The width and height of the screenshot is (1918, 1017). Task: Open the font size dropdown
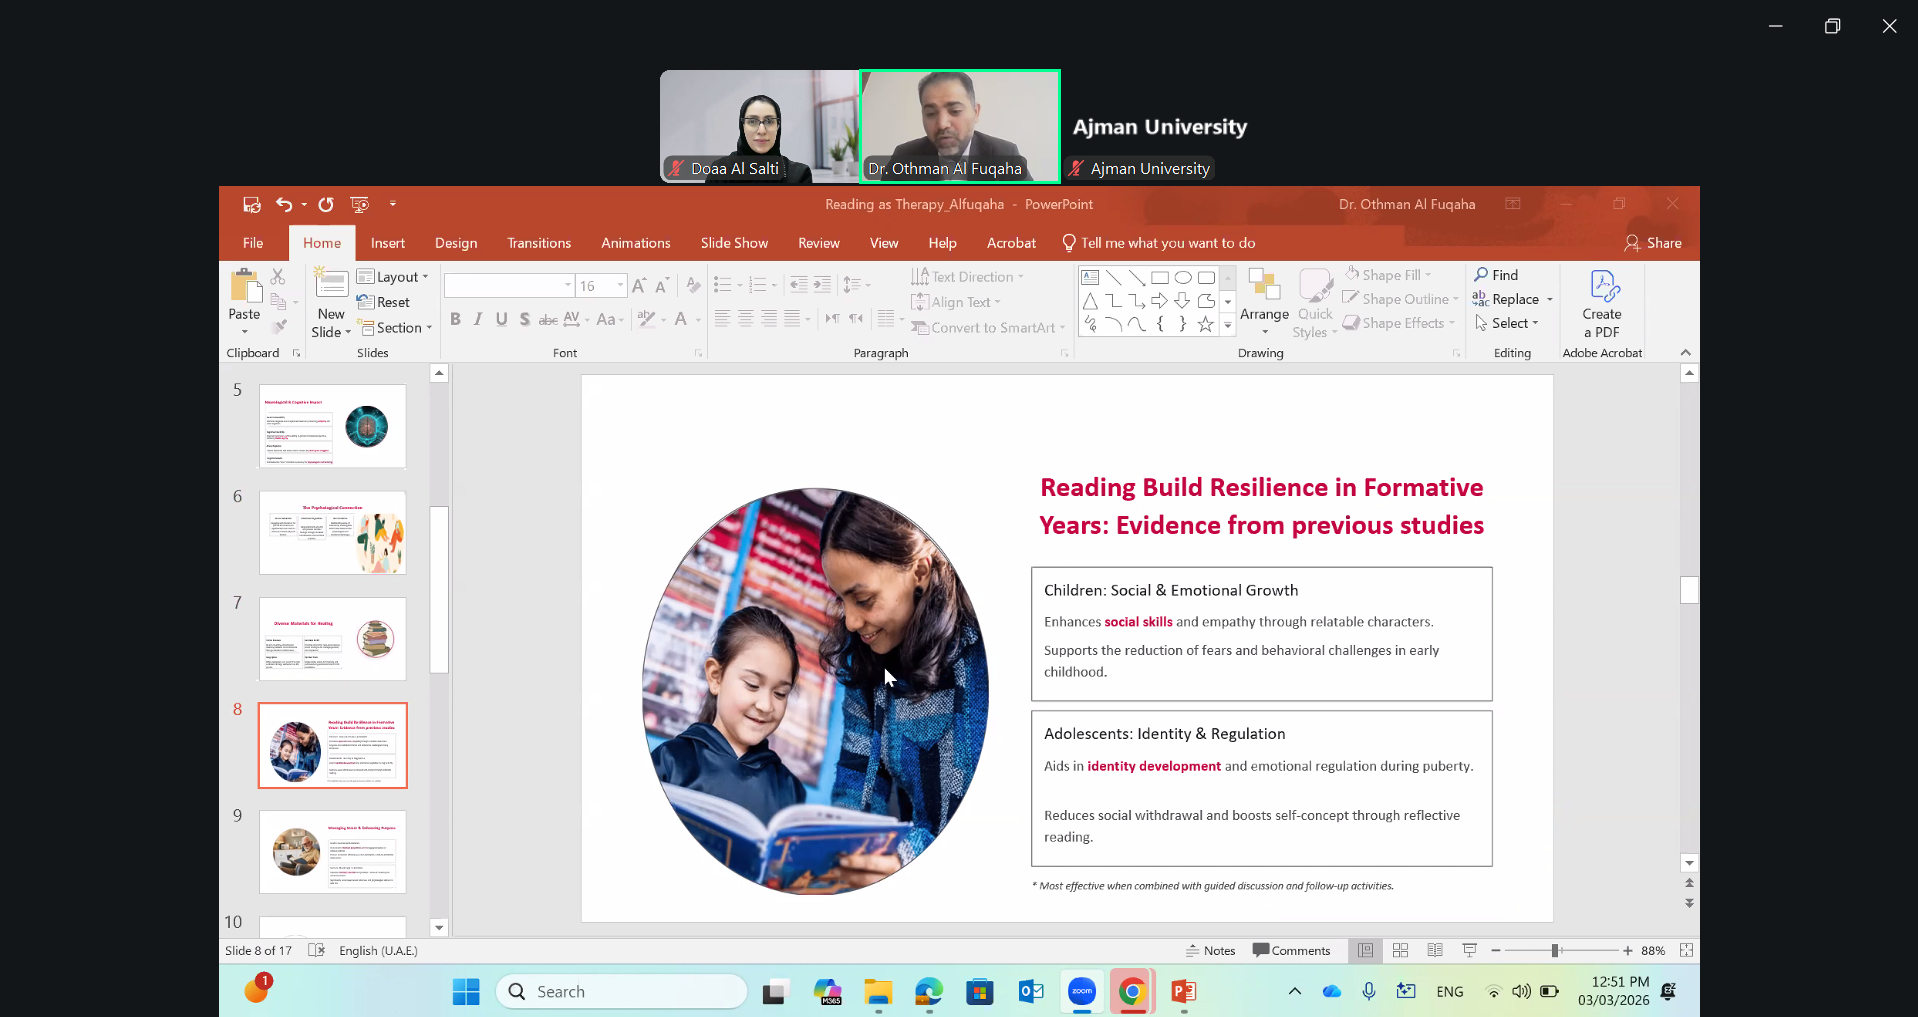620,286
